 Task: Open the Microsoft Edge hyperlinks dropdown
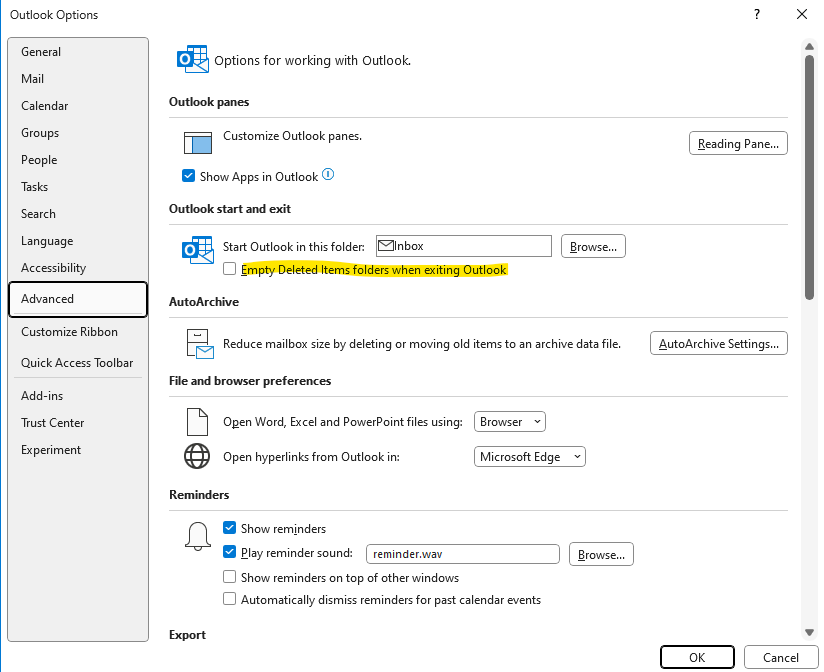point(529,457)
